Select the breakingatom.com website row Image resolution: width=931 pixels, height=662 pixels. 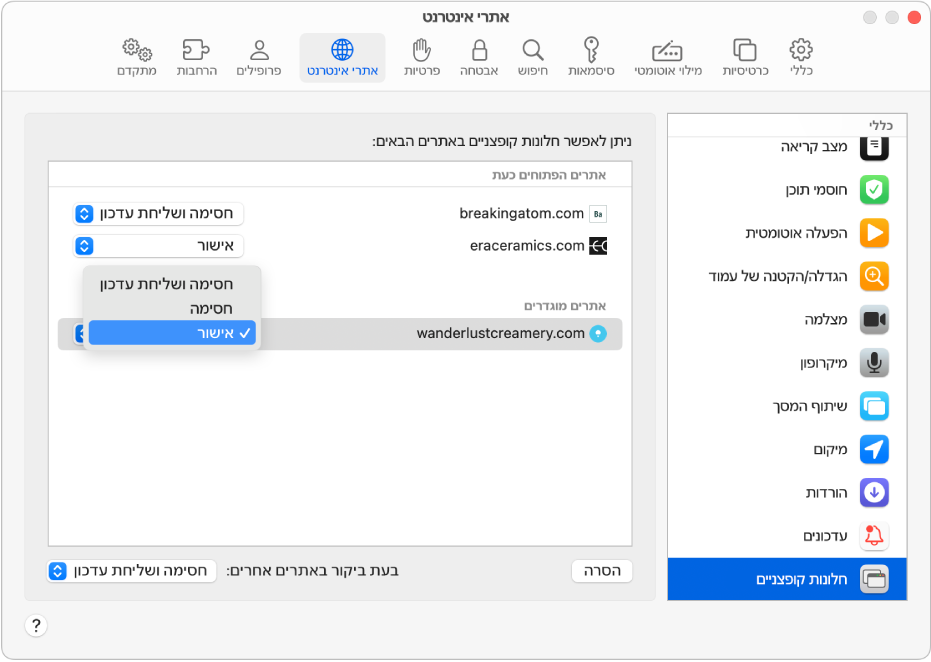click(x=340, y=214)
